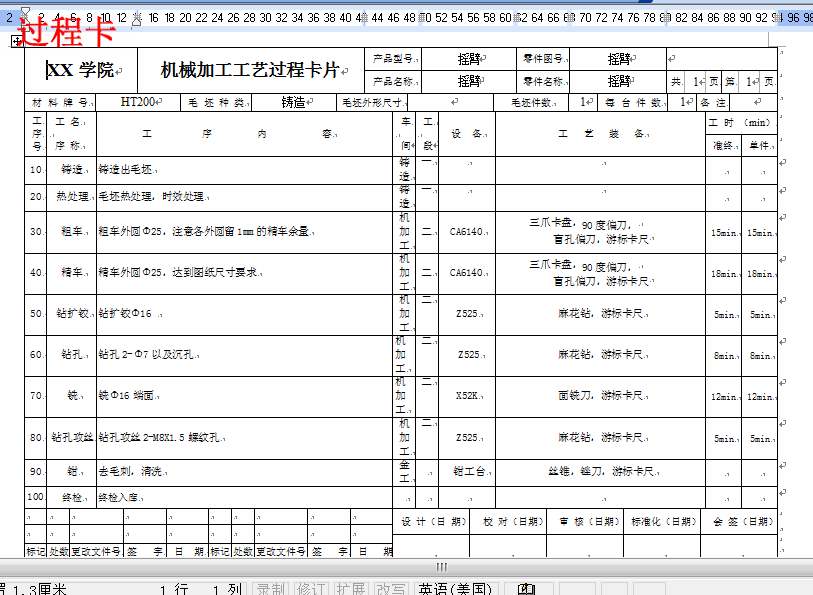Toggle 修订 track changes in status bar

310,589
